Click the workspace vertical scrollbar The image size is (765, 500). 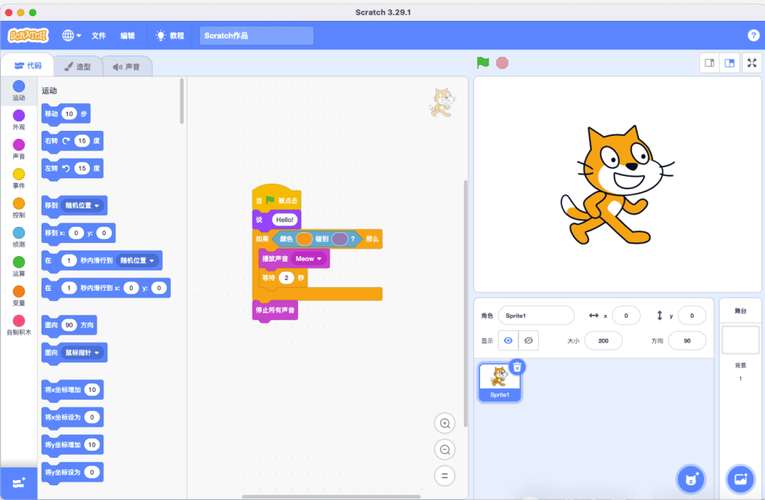(x=465, y=303)
